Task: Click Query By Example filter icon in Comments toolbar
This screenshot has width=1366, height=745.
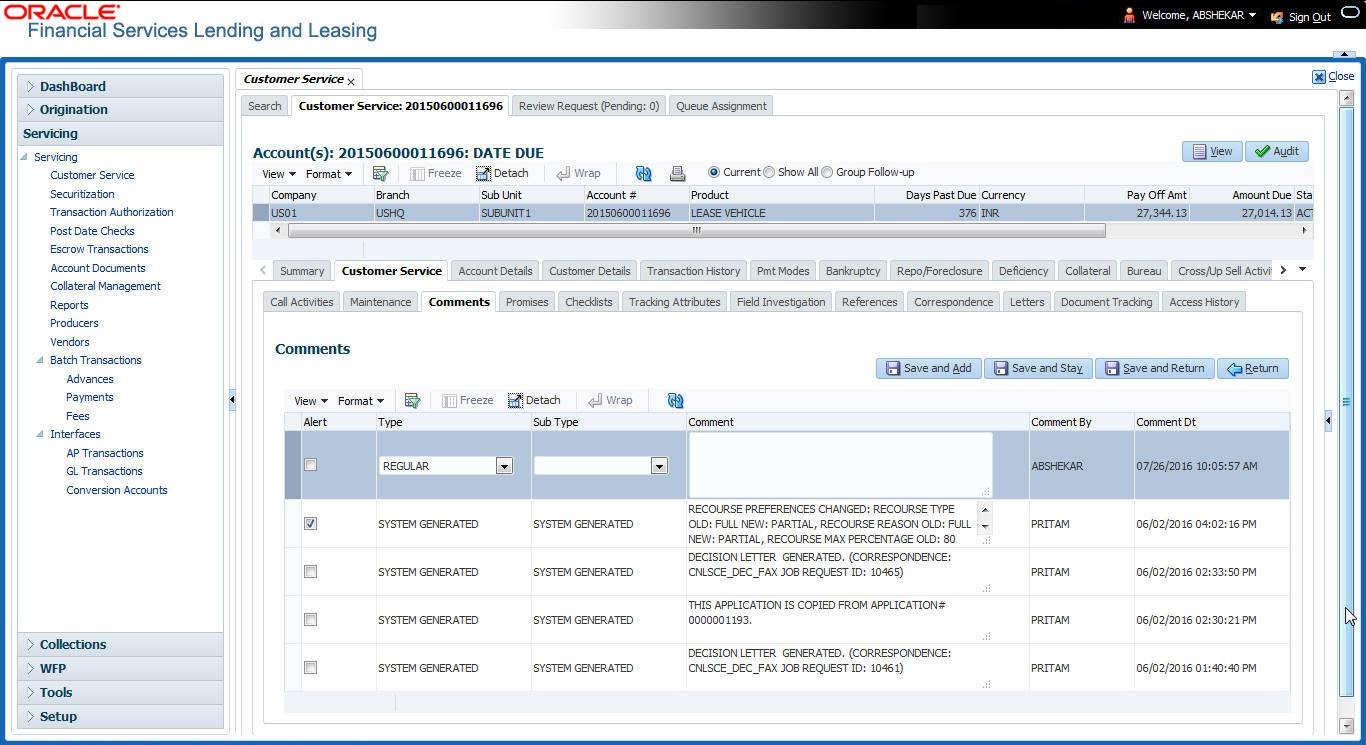Action: [412, 400]
